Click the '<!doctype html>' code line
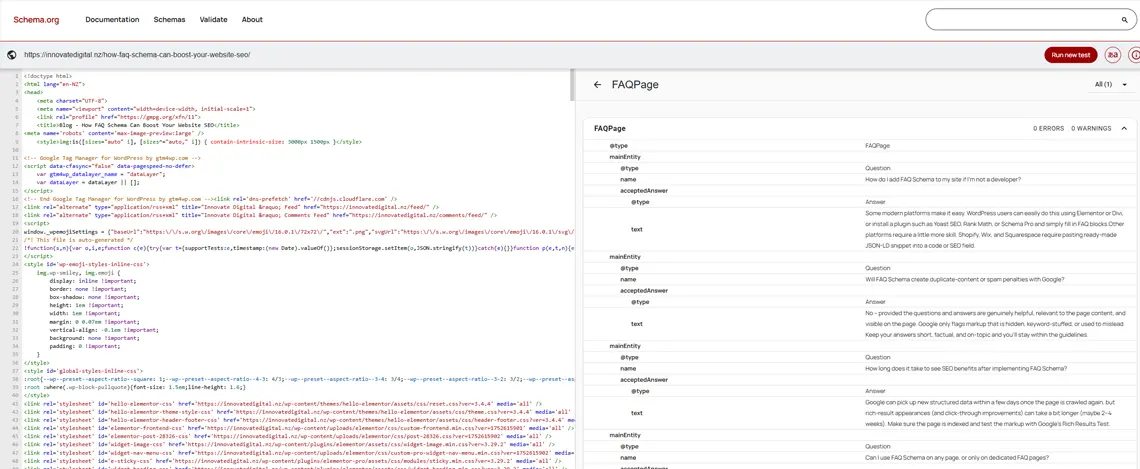Image resolution: width=1140 pixels, height=469 pixels. pyautogui.click(x=47, y=76)
